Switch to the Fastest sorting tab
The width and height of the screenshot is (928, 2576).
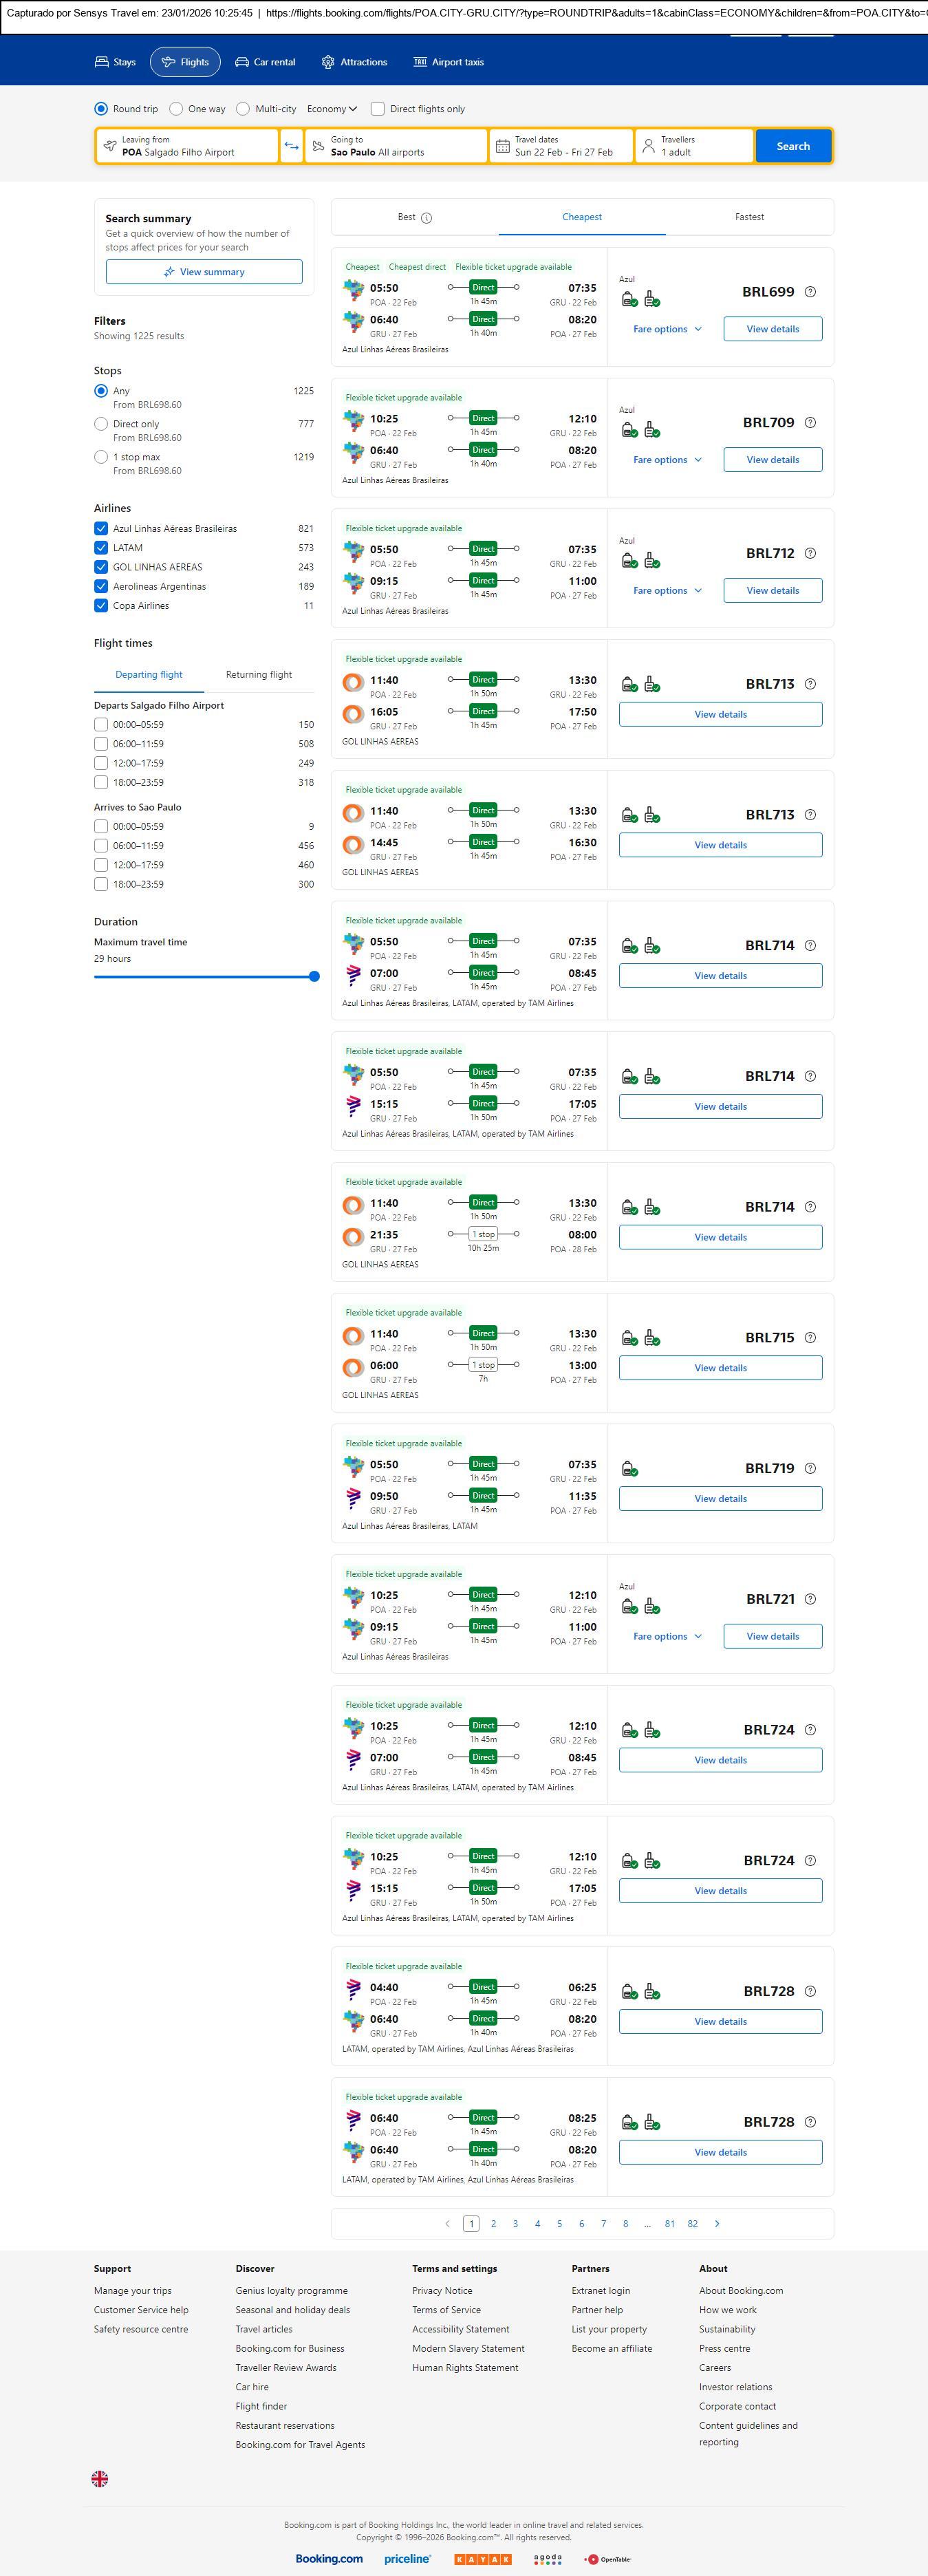(x=749, y=217)
